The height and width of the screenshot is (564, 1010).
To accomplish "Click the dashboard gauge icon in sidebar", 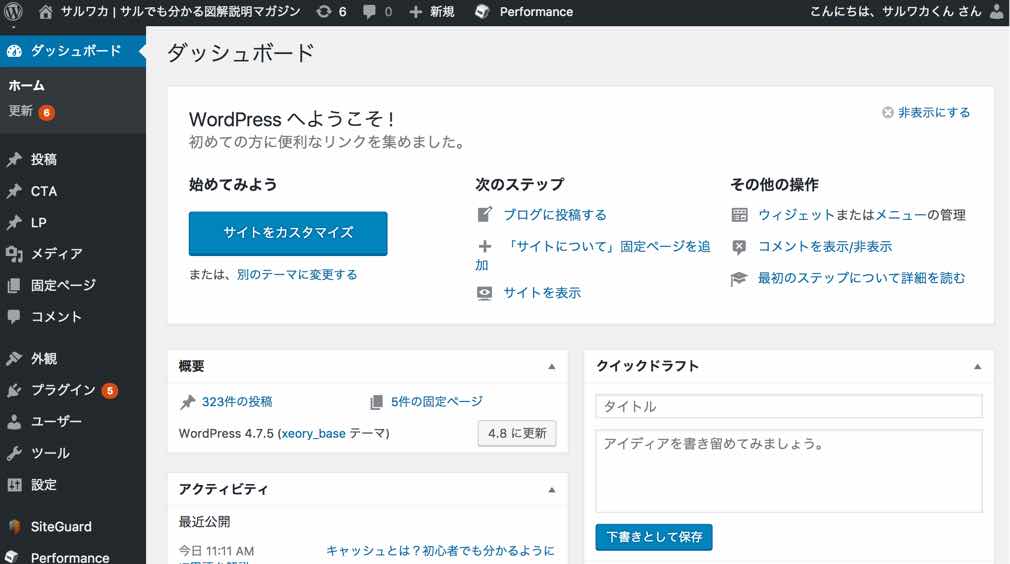I will pyautogui.click(x=14, y=51).
